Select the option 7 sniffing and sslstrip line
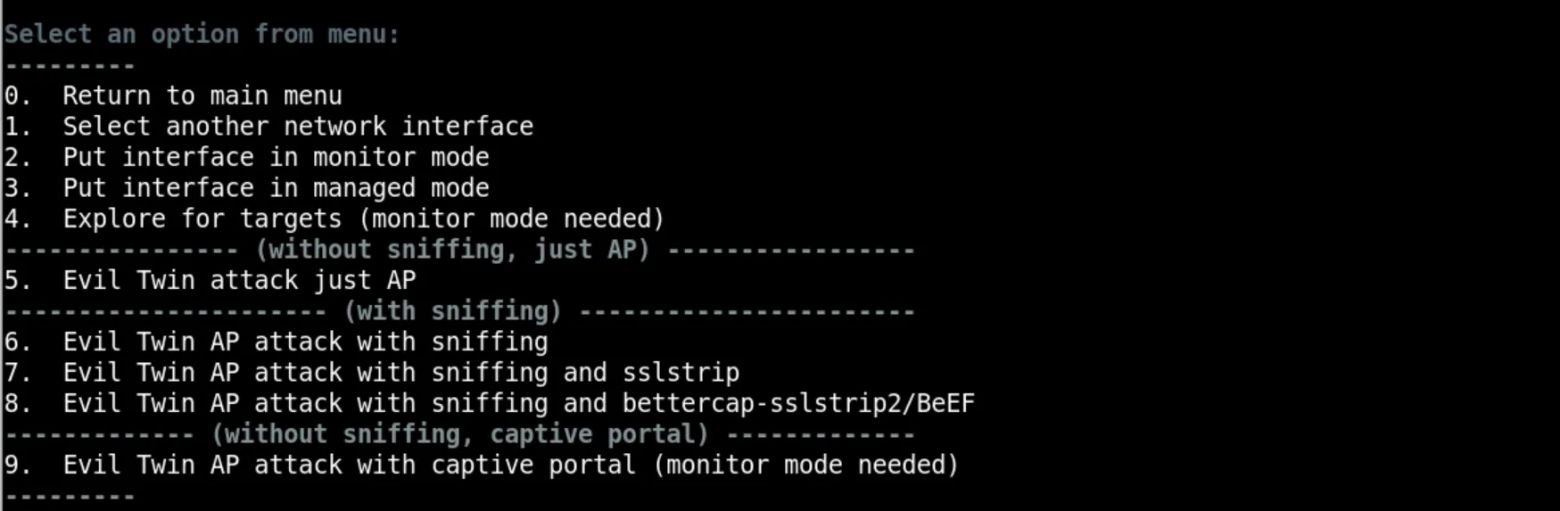1560x511 pixels. (x=400, y=373)
